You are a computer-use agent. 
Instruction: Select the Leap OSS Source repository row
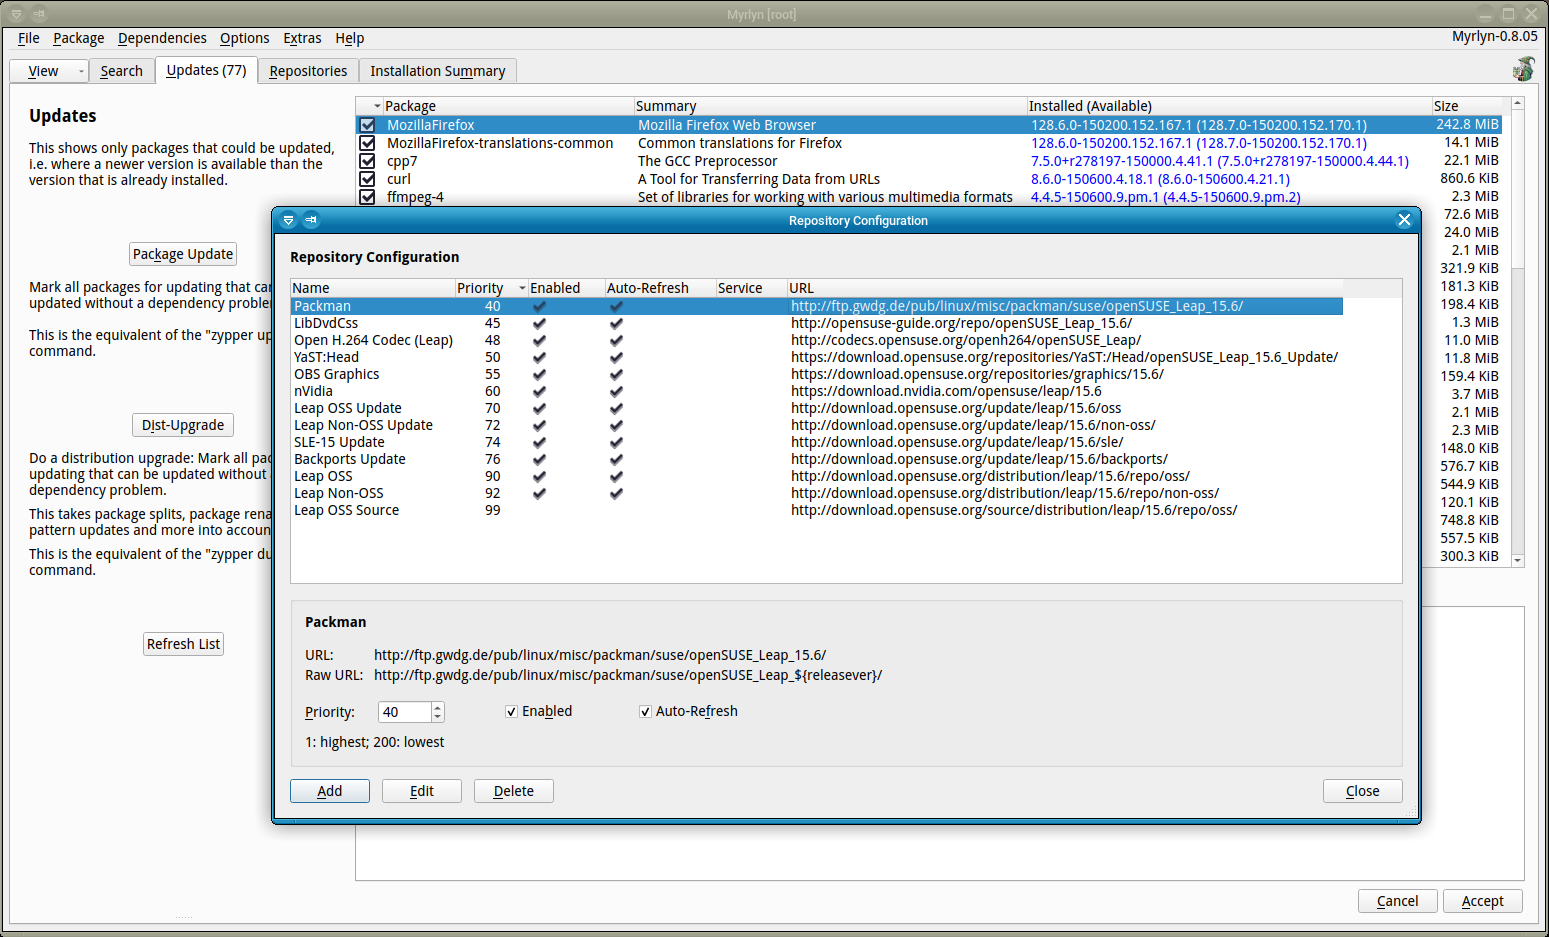click(x=346, y=510)
